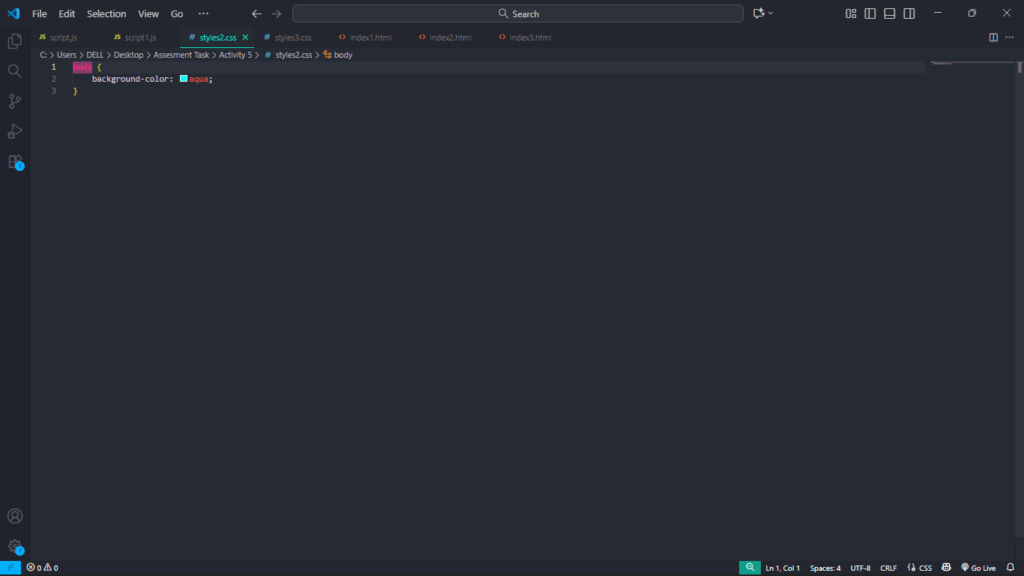Screen dimensions: 1024x576
Task: Open the Source Control view
Action: click(15, 101)
